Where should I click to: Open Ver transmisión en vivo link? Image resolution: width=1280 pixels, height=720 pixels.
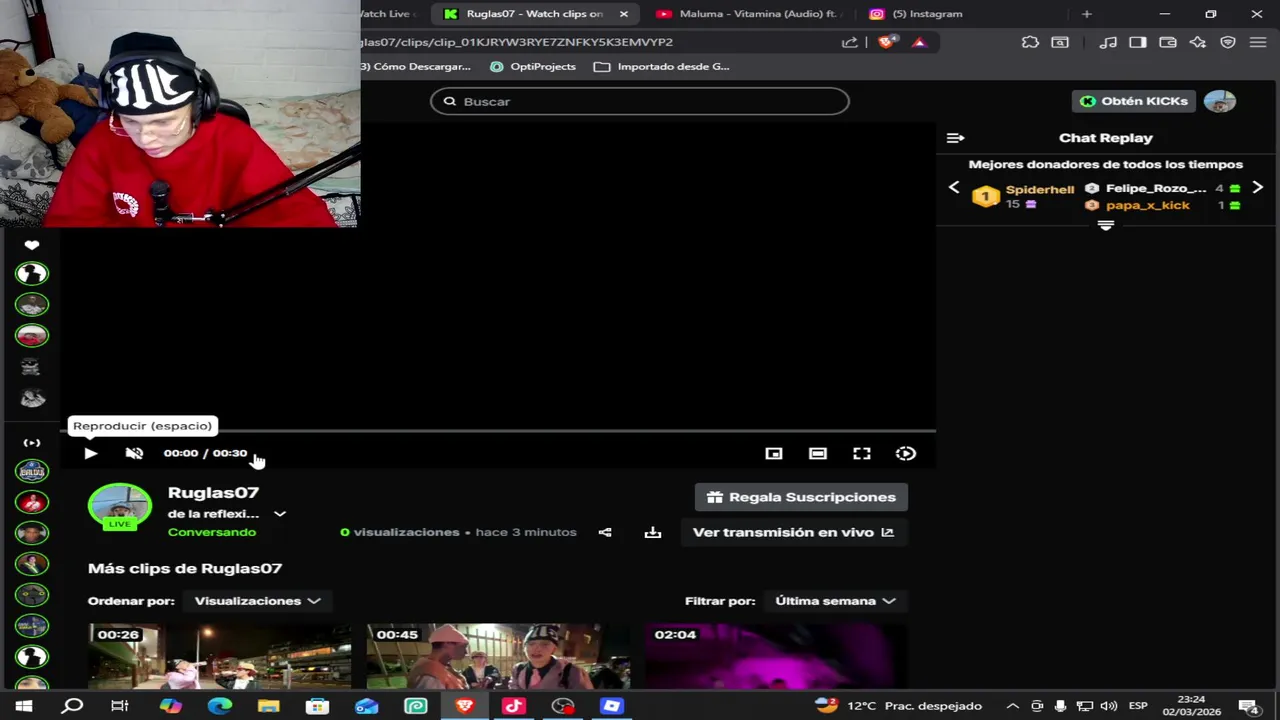pyautogui.click(x=793, y=532)
